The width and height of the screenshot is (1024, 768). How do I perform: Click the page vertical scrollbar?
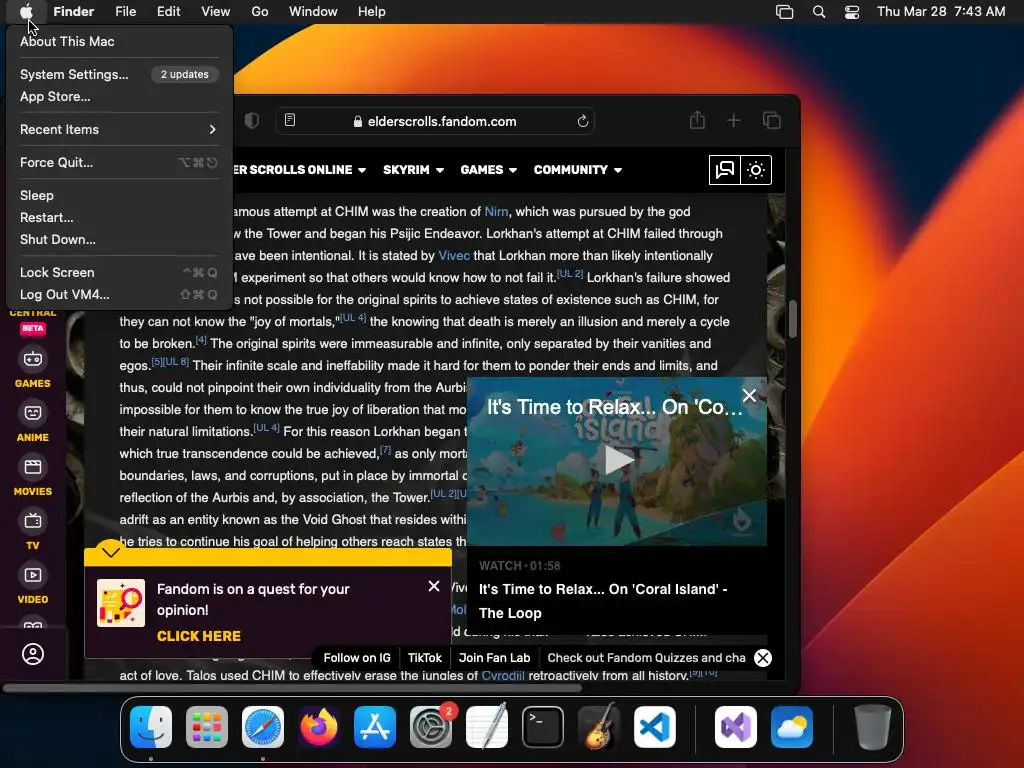point(793,319)
